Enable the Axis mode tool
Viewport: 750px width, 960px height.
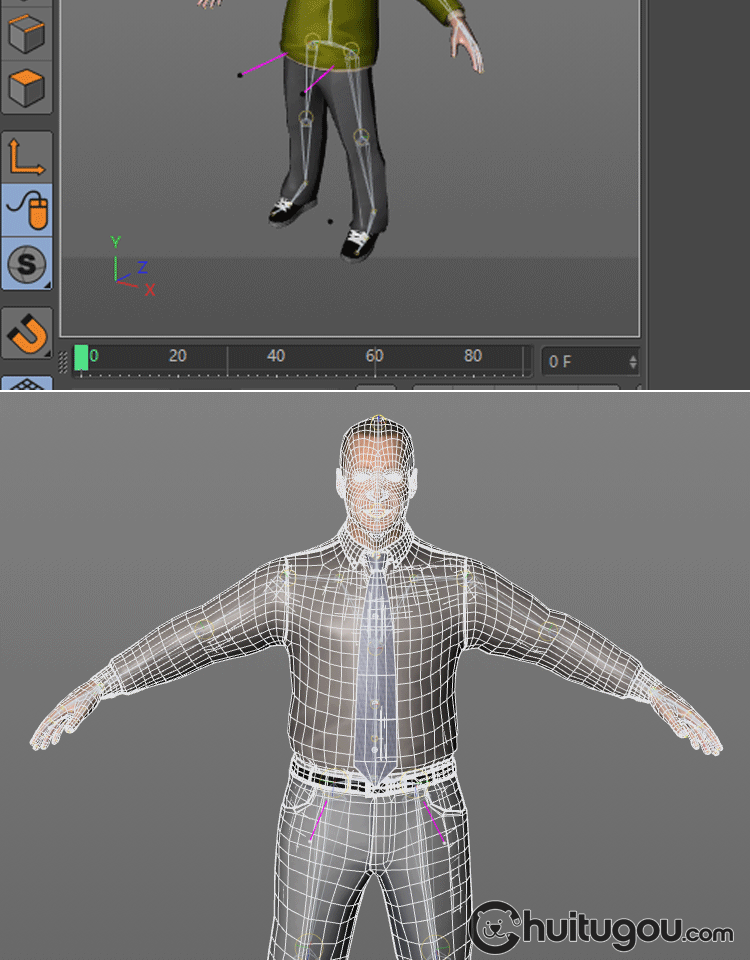(x=26, y=157)
